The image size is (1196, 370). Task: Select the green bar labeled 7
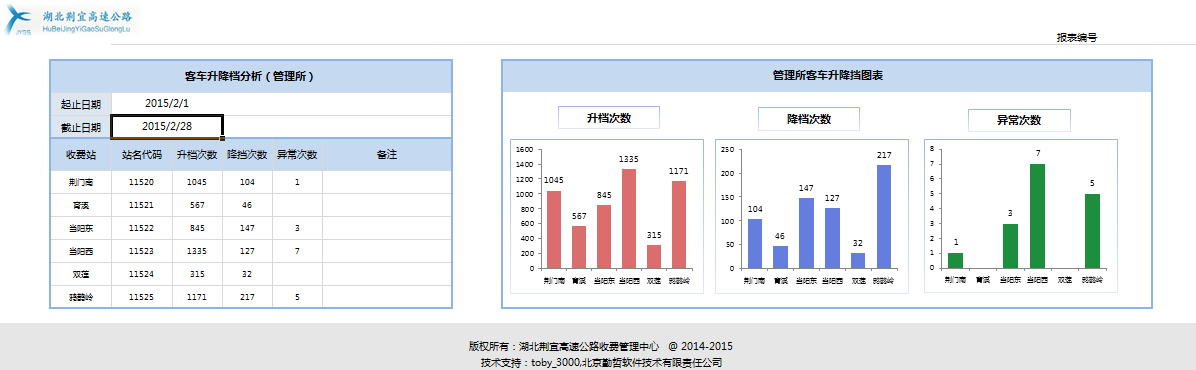click(x=1037, y=216)
